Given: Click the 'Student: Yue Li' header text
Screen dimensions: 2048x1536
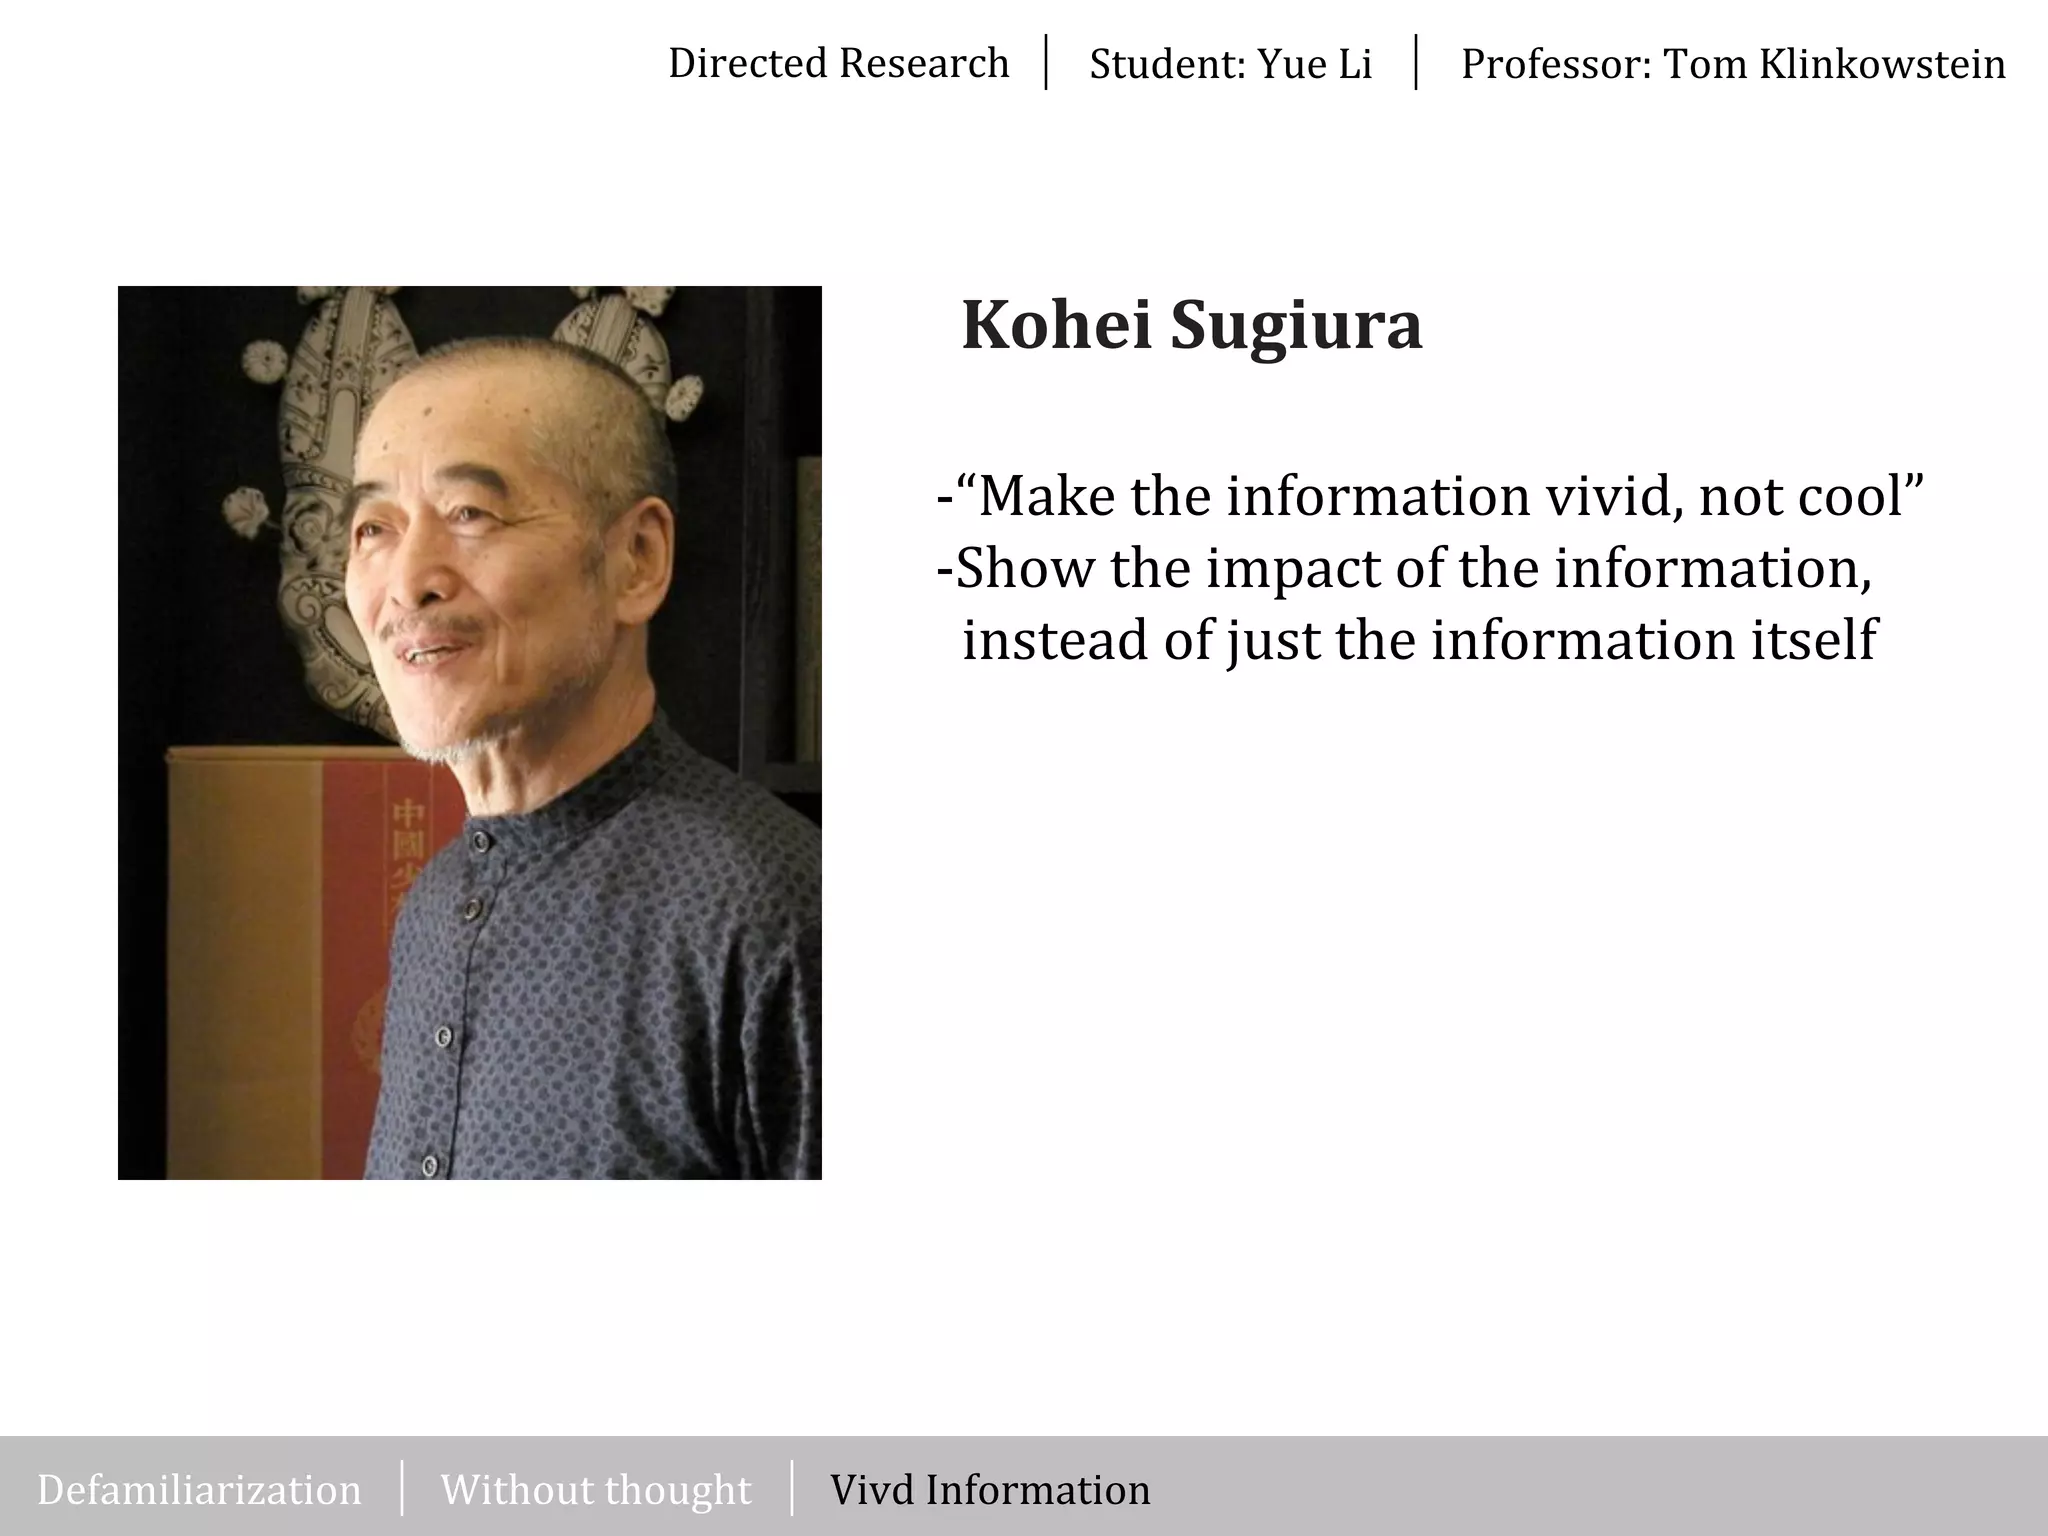Looking at the screenshot, I should (1230, 64).
